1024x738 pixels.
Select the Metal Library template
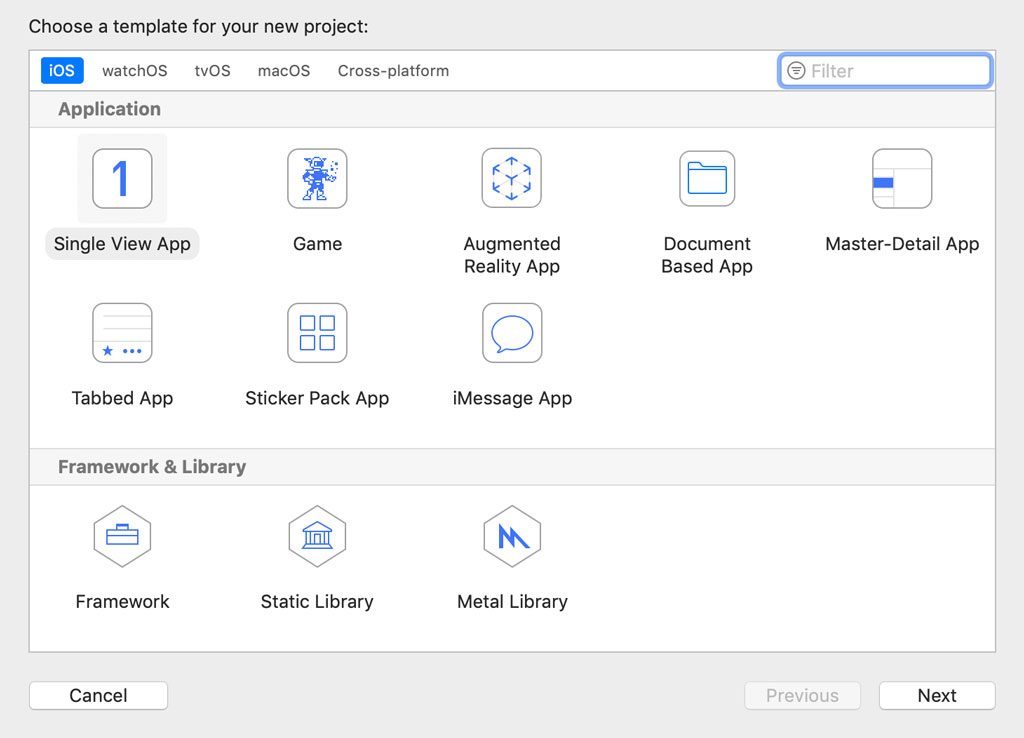click(512, 536)
